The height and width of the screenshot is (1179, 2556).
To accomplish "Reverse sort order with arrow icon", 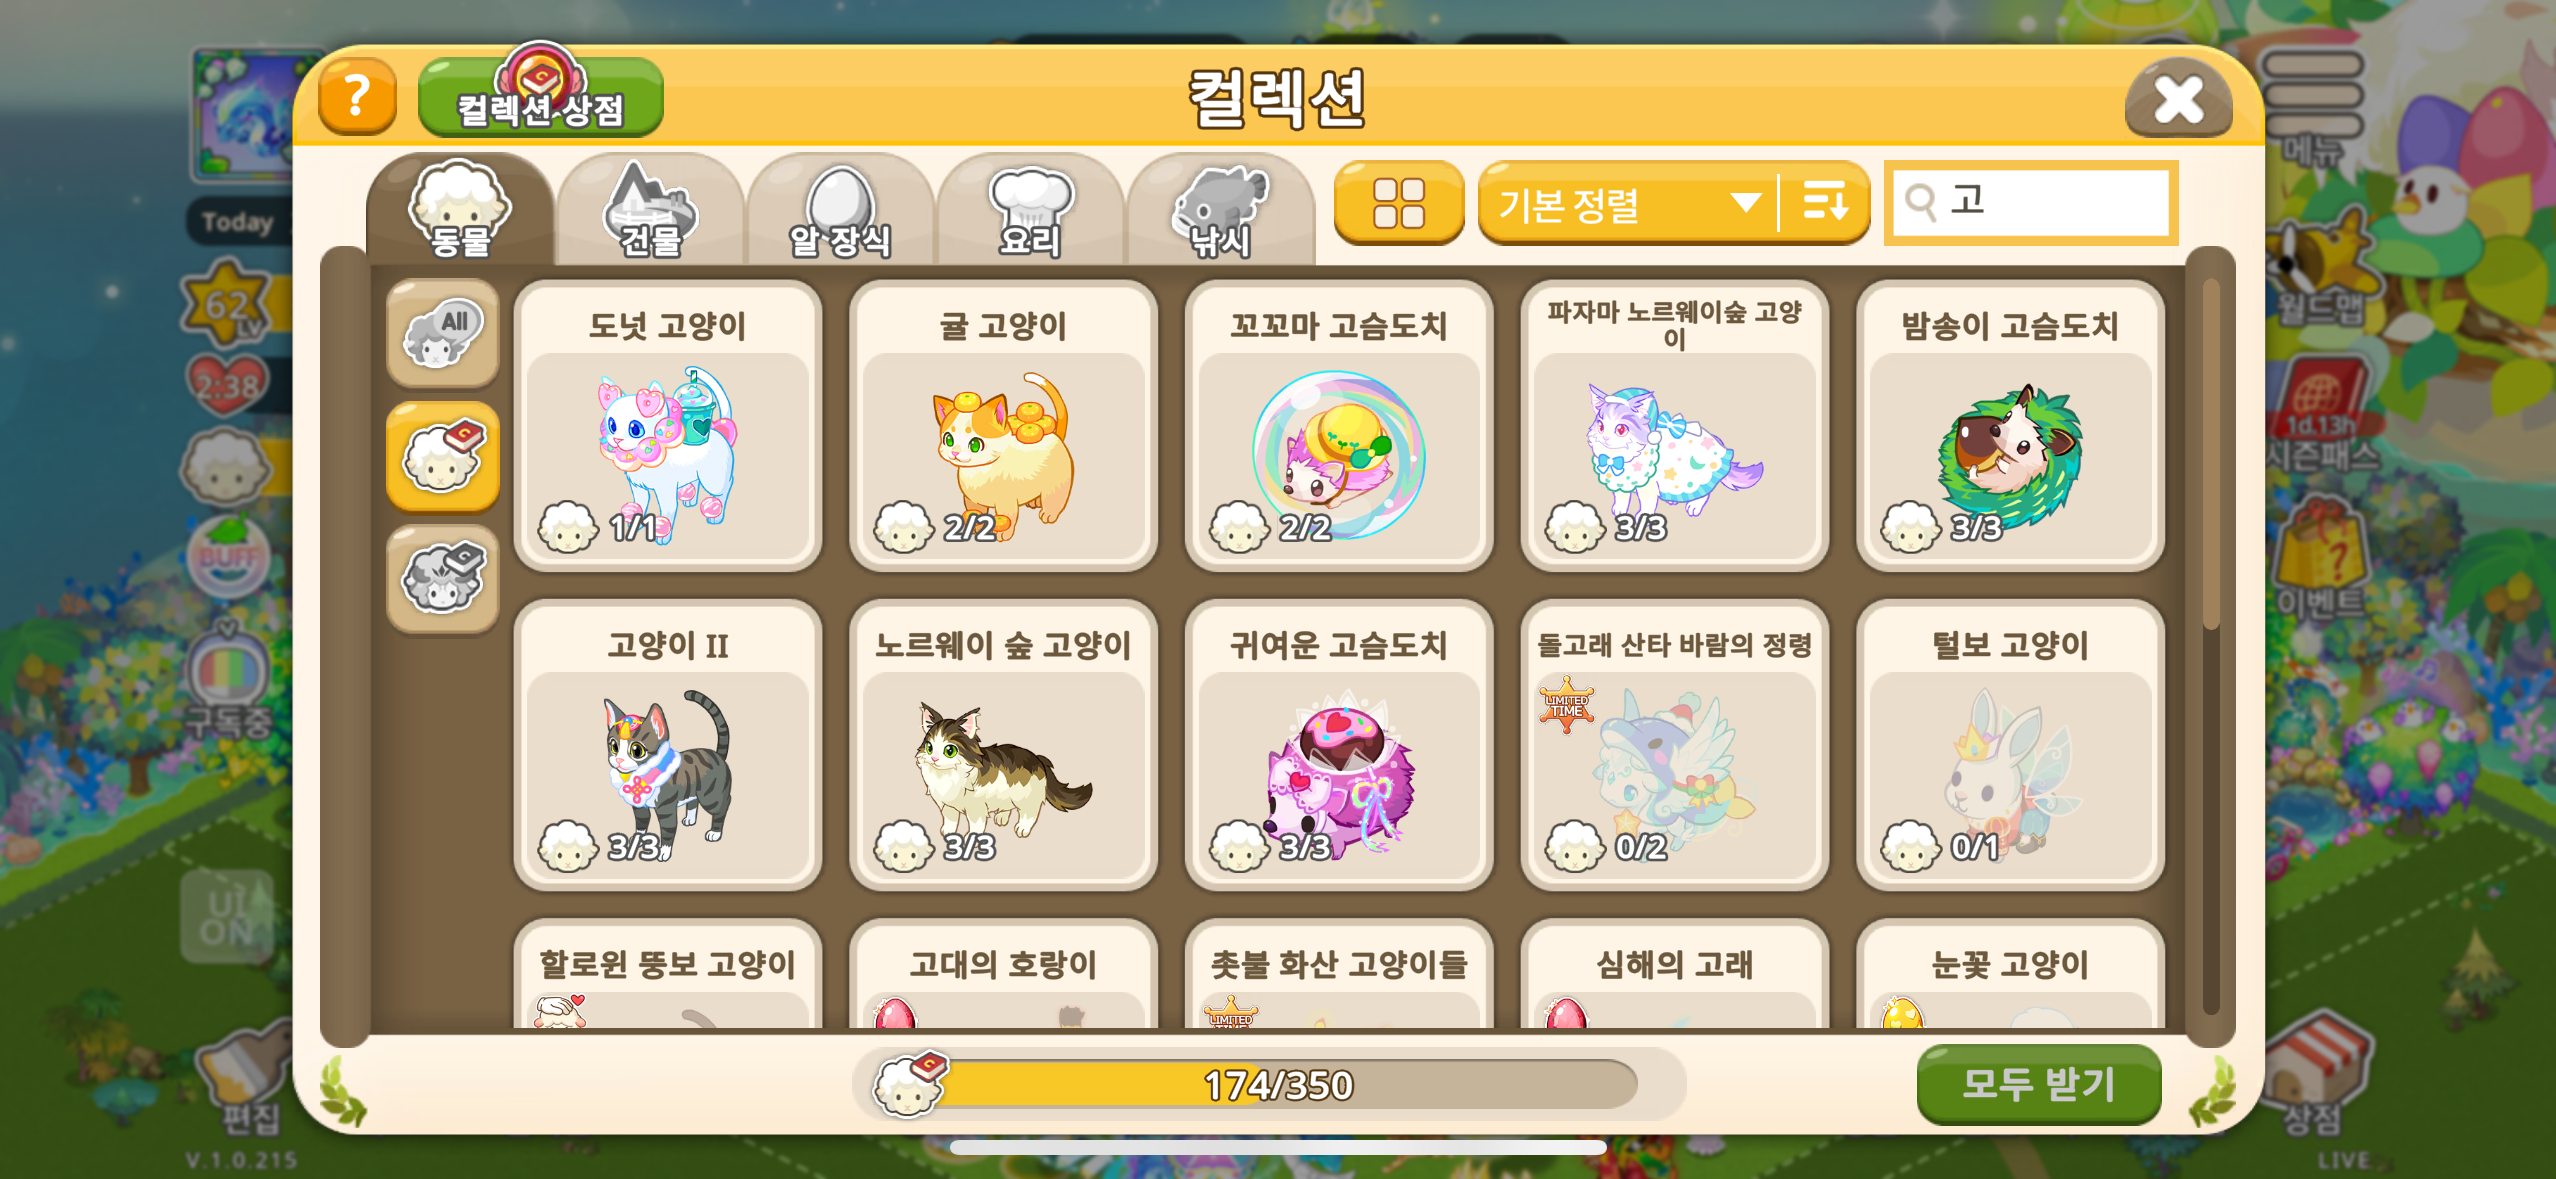I will [1825, 203].
